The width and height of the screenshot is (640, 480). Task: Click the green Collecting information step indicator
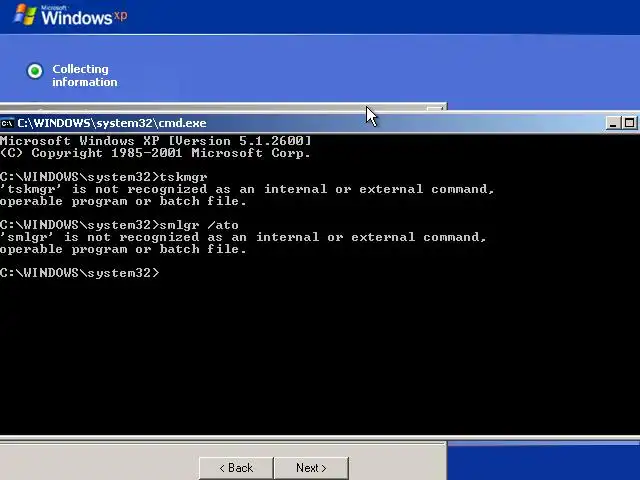coord(35,71)
